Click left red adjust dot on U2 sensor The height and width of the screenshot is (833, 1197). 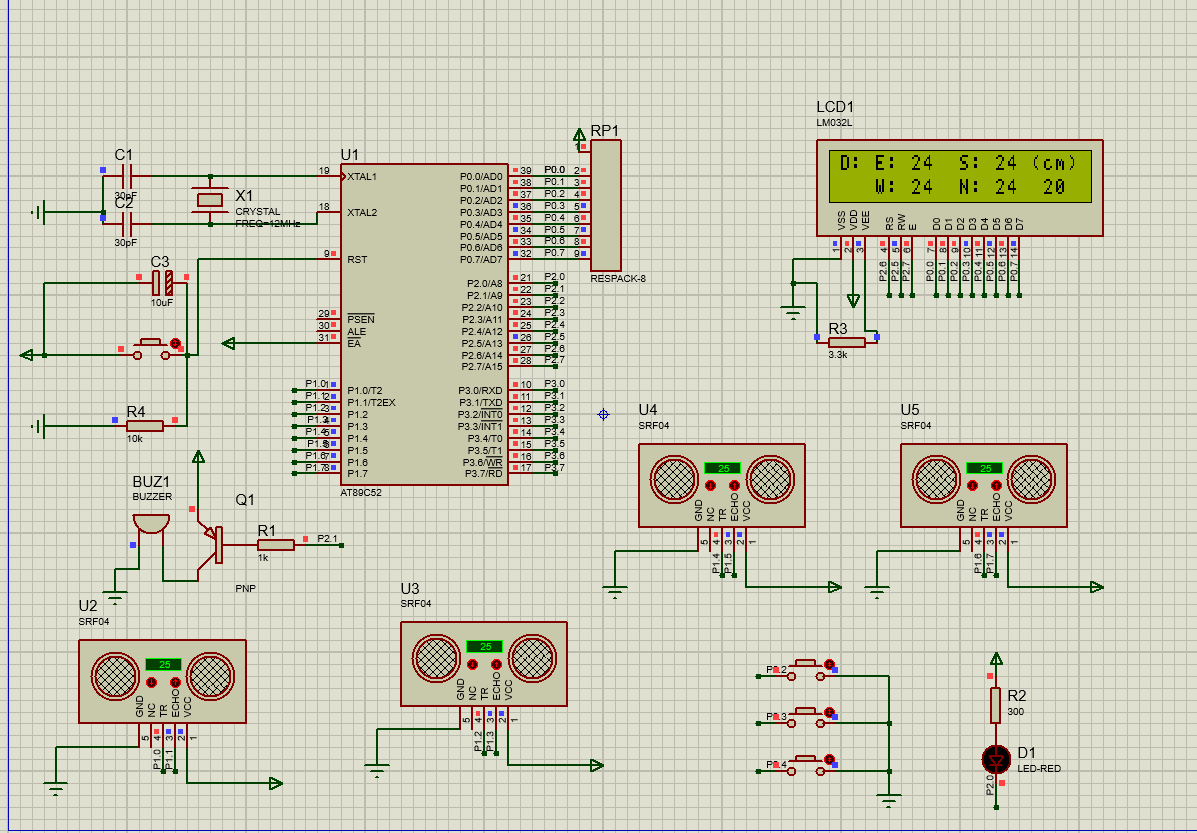coord(152,681)
